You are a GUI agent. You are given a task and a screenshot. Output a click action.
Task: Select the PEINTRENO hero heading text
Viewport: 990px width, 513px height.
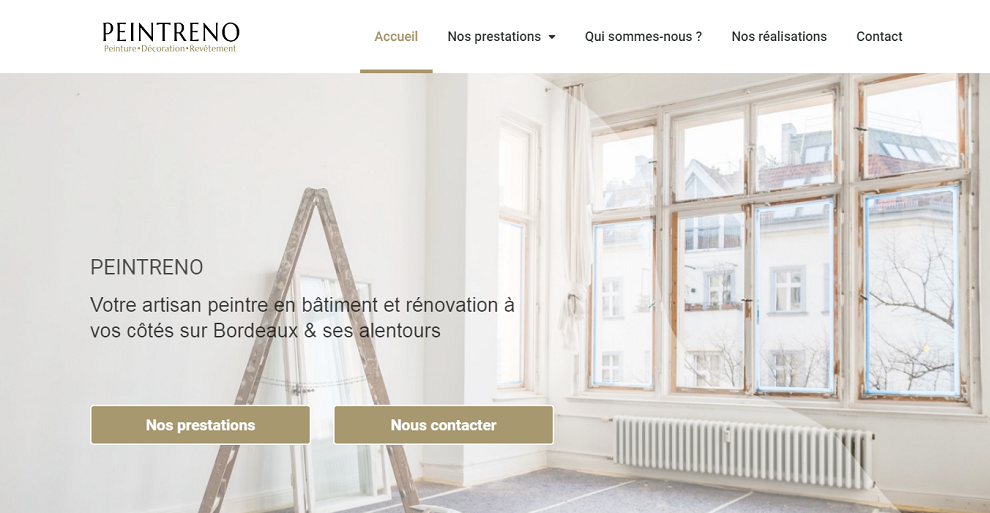tap(146, 268)
